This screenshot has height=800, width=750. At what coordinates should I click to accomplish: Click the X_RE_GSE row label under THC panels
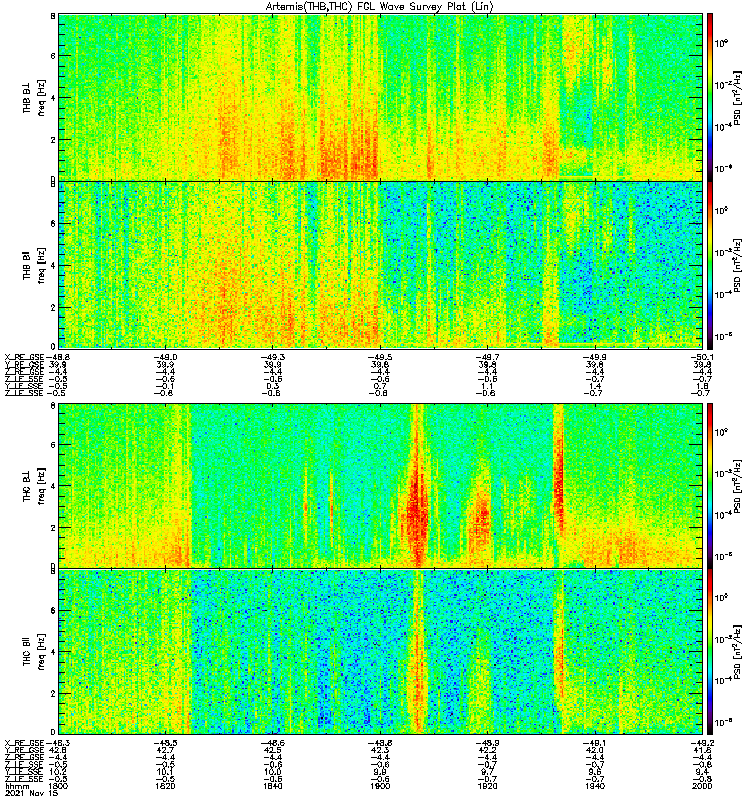[24, 743]
